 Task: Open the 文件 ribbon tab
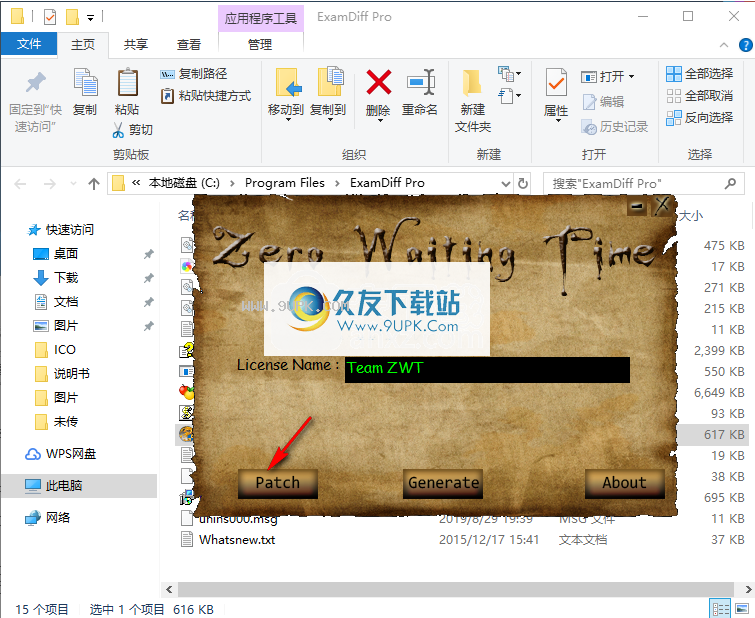point(29,44)
